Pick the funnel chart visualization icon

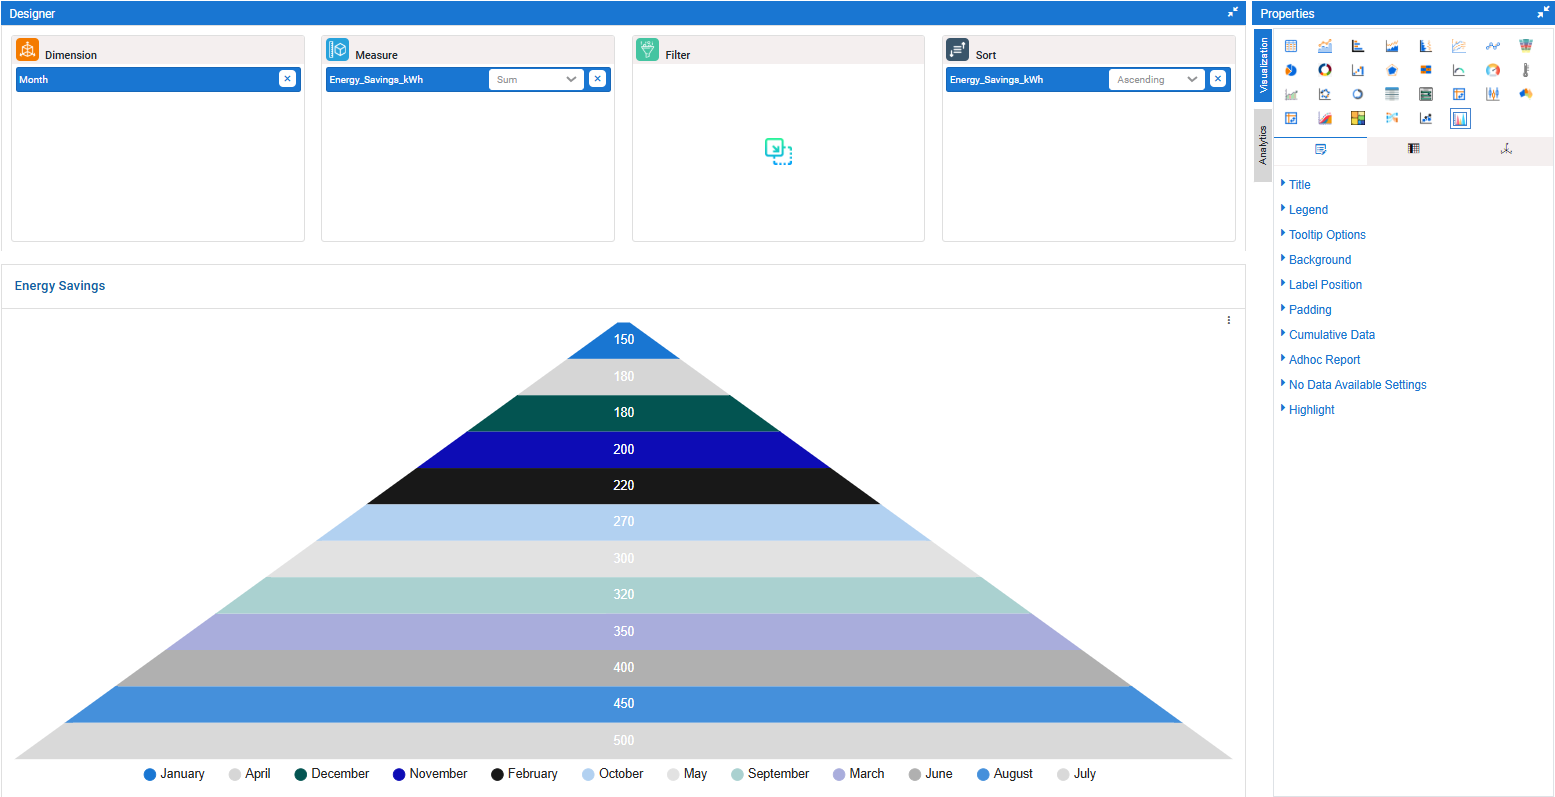[1525, 46]
